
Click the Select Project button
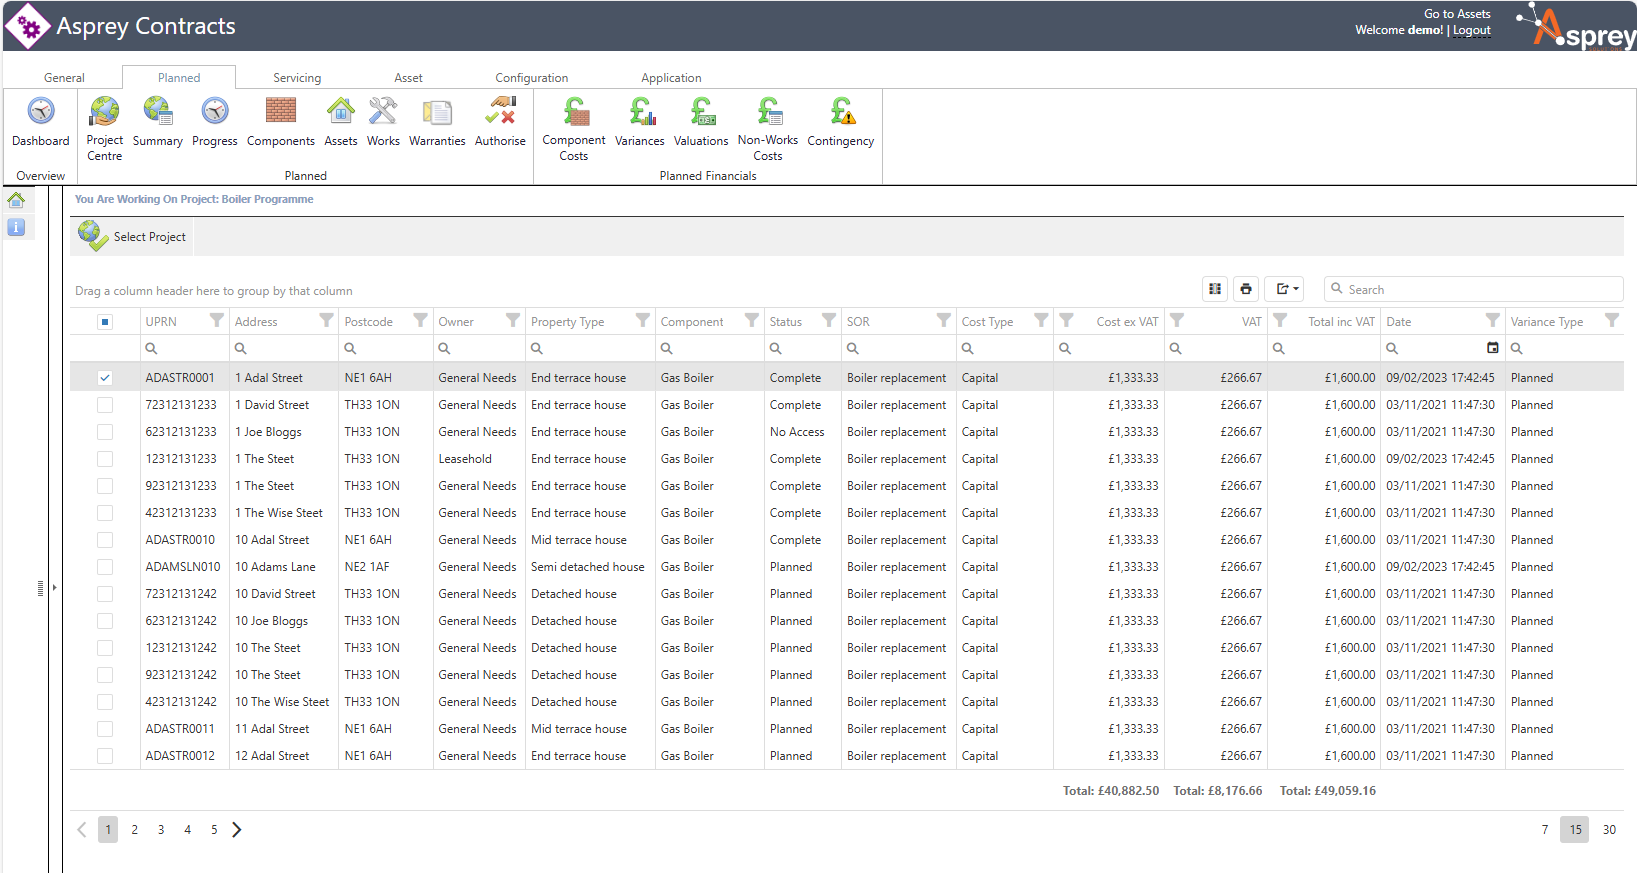(134, 237)
